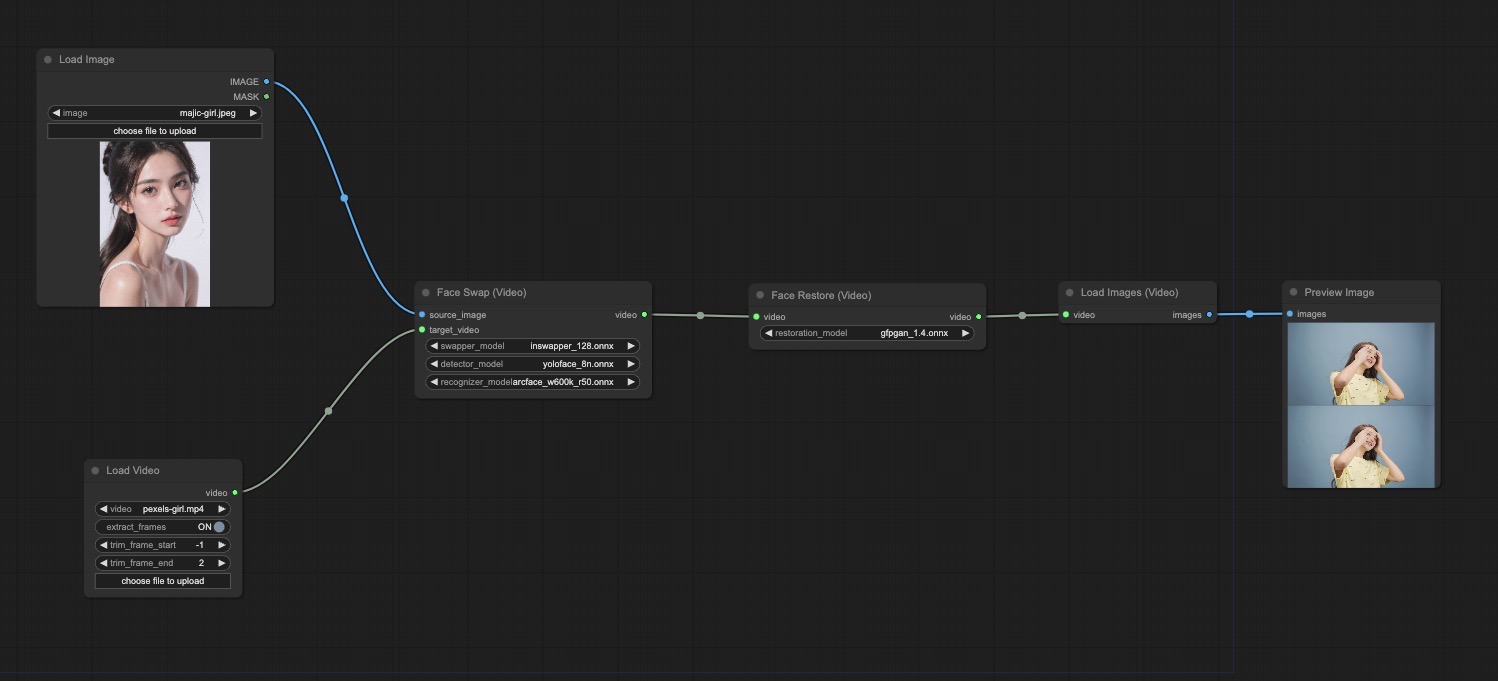Collapse the Load Images (Video) node dot

(1069, 293)
